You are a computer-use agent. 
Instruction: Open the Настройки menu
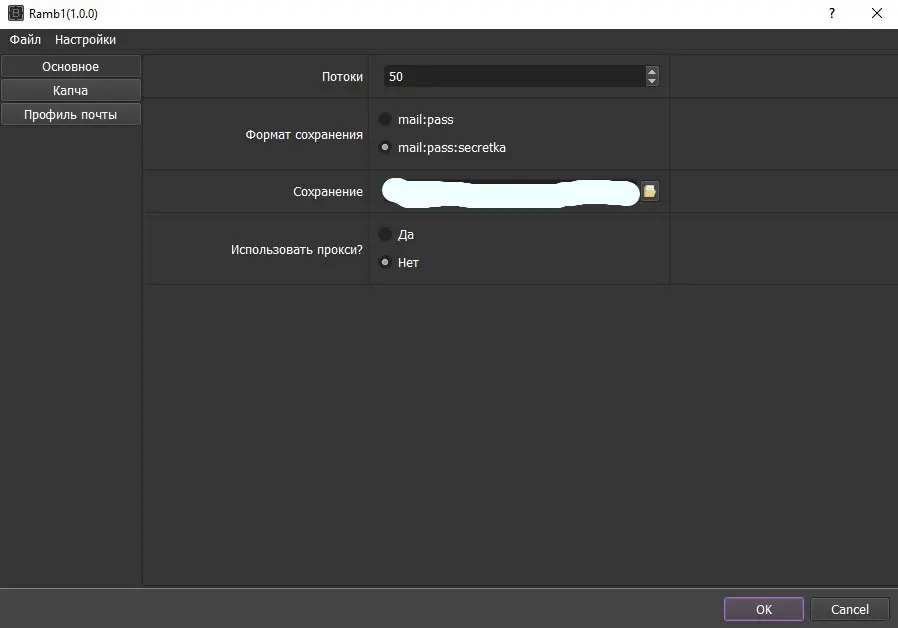(x=85, y=40)
